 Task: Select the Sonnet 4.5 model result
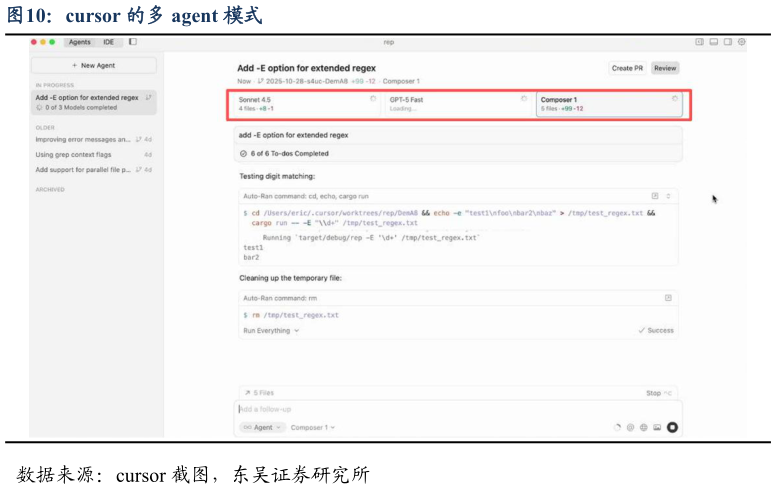305,104
